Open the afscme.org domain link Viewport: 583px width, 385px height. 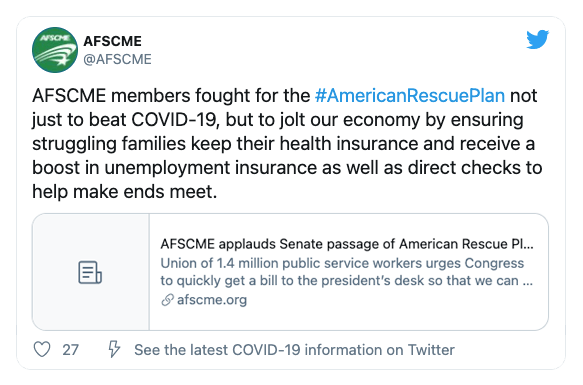[212, 299]
